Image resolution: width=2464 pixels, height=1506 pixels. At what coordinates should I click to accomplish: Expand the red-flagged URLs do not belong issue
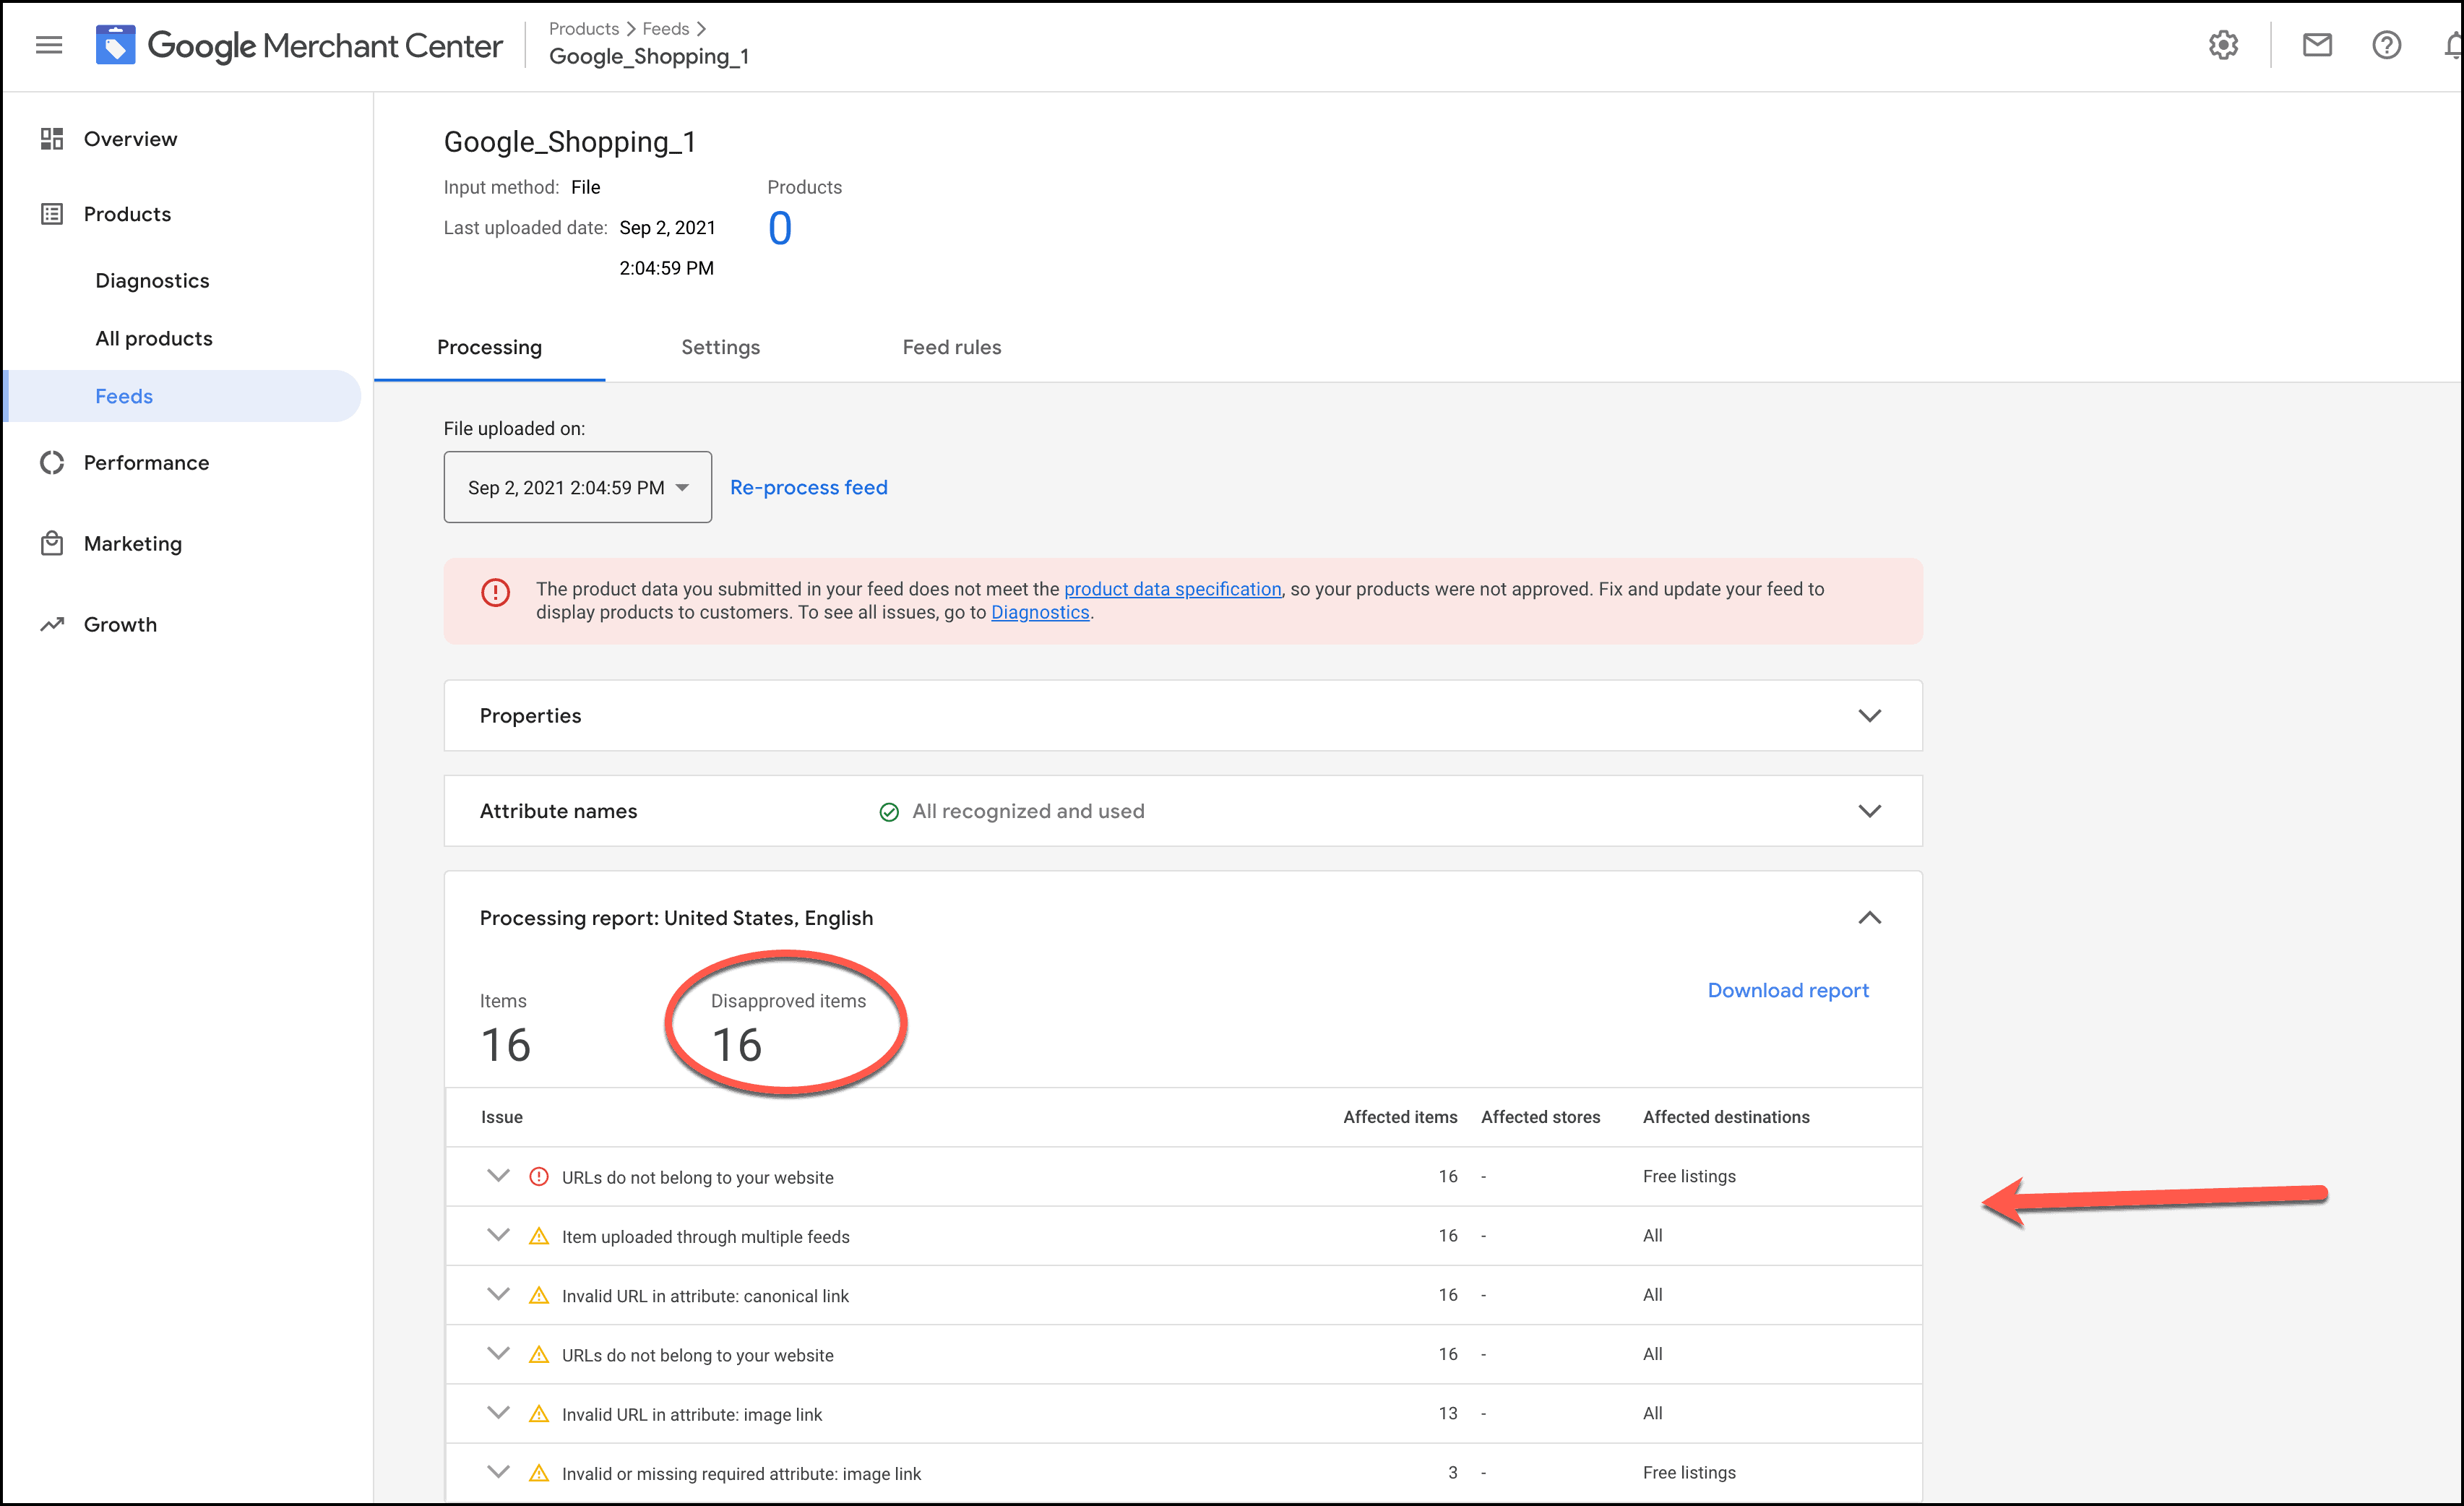pyautogui.click(x=498, y=1176)
